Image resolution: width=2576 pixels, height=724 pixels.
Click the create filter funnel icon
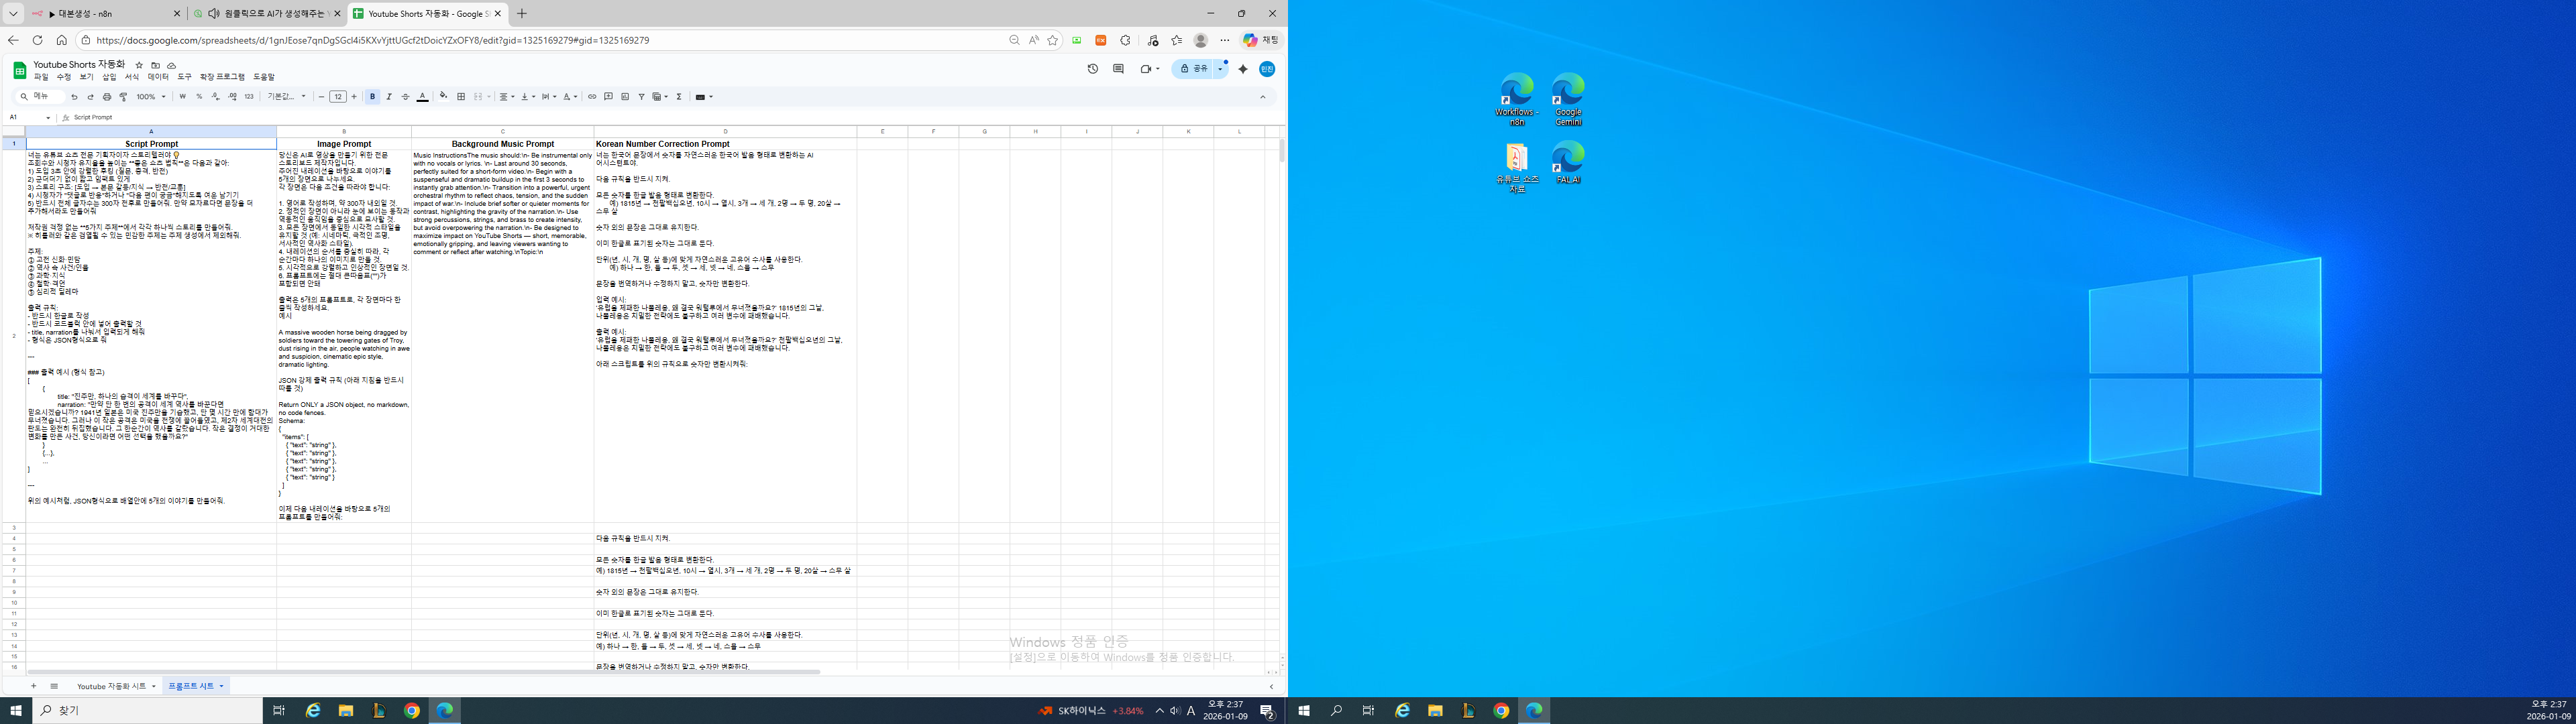pyautogui.click(x=641, y=97)
